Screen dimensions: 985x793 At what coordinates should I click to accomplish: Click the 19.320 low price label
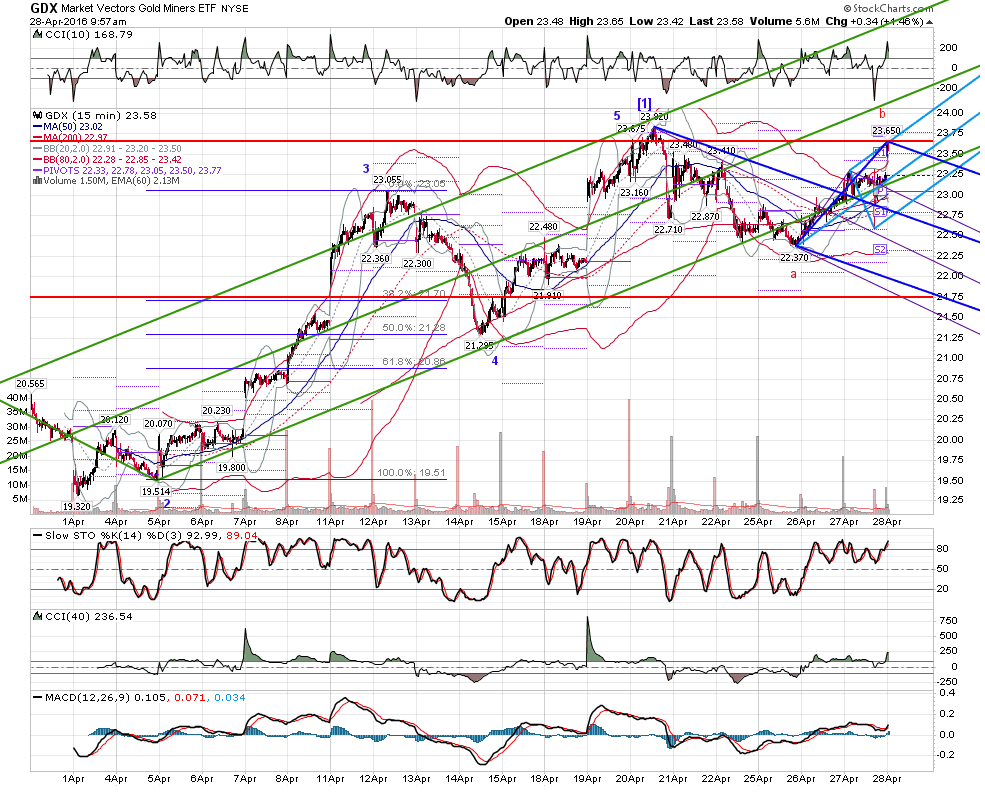pyautogui.click(x=76, y=506)
